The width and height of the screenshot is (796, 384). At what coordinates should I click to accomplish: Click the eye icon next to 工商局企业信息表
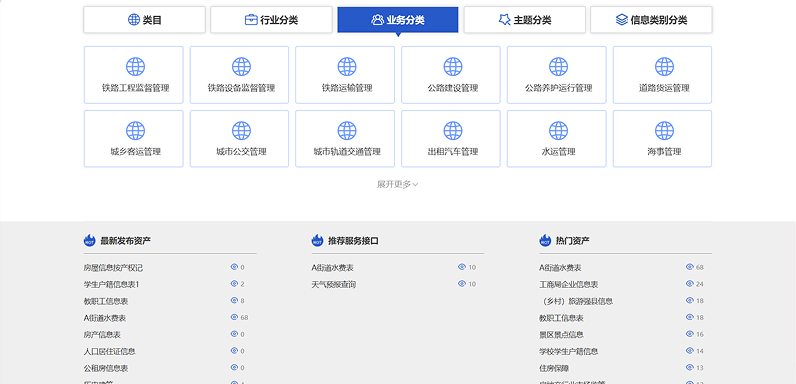click(x=689, y=283)
